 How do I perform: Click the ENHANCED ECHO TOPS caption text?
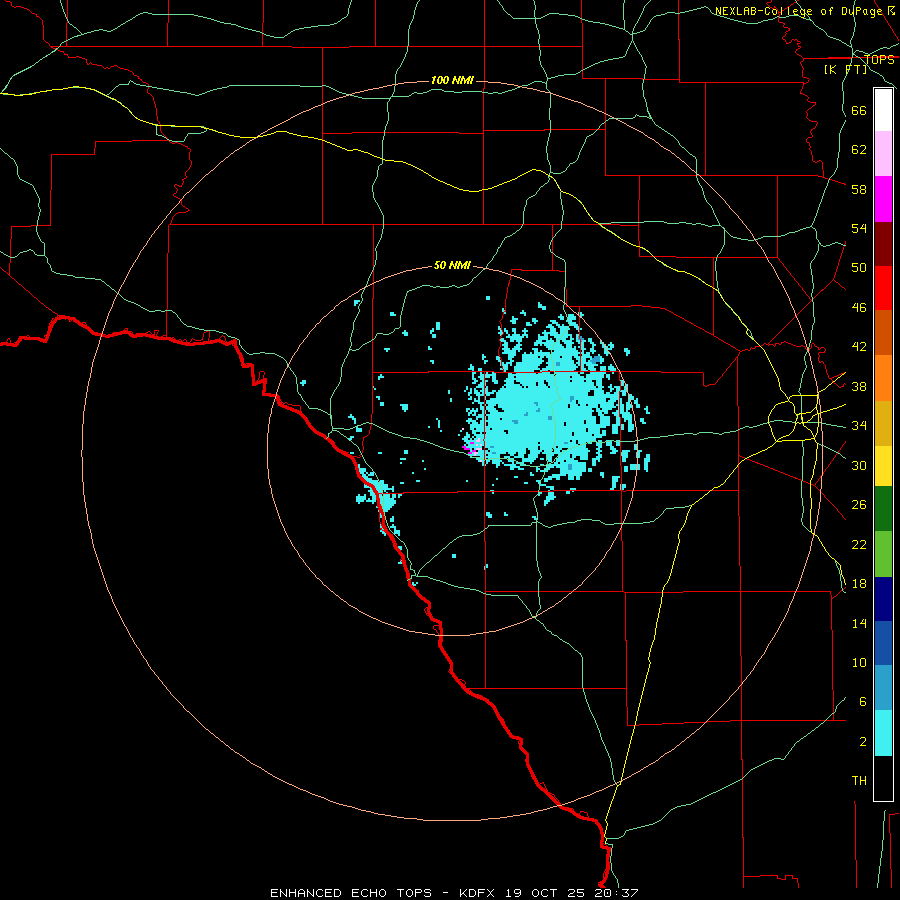coord(351,893)
